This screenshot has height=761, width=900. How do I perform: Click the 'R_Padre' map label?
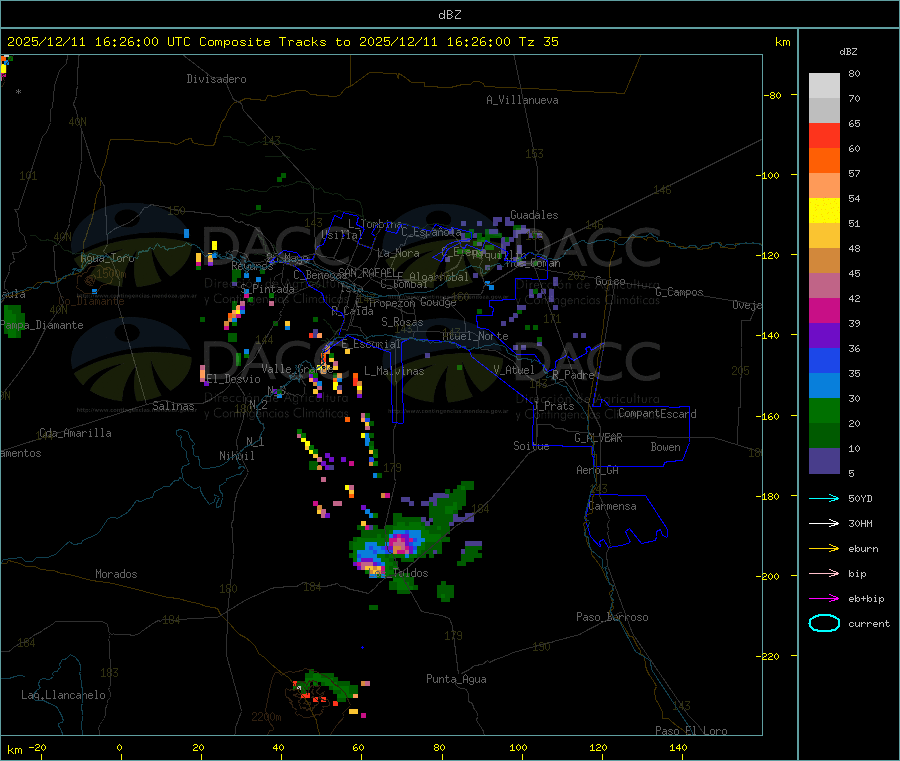(x=573, y=375)
